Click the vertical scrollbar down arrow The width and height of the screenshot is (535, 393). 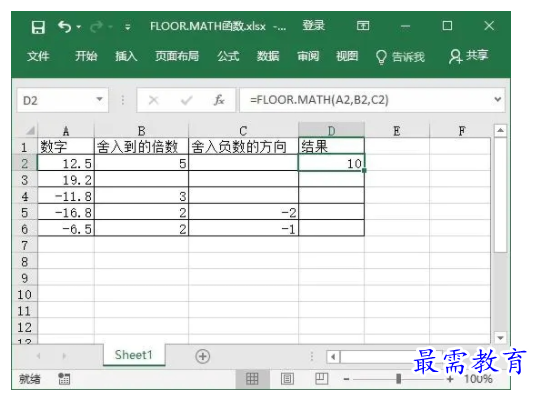click(500, 338)
